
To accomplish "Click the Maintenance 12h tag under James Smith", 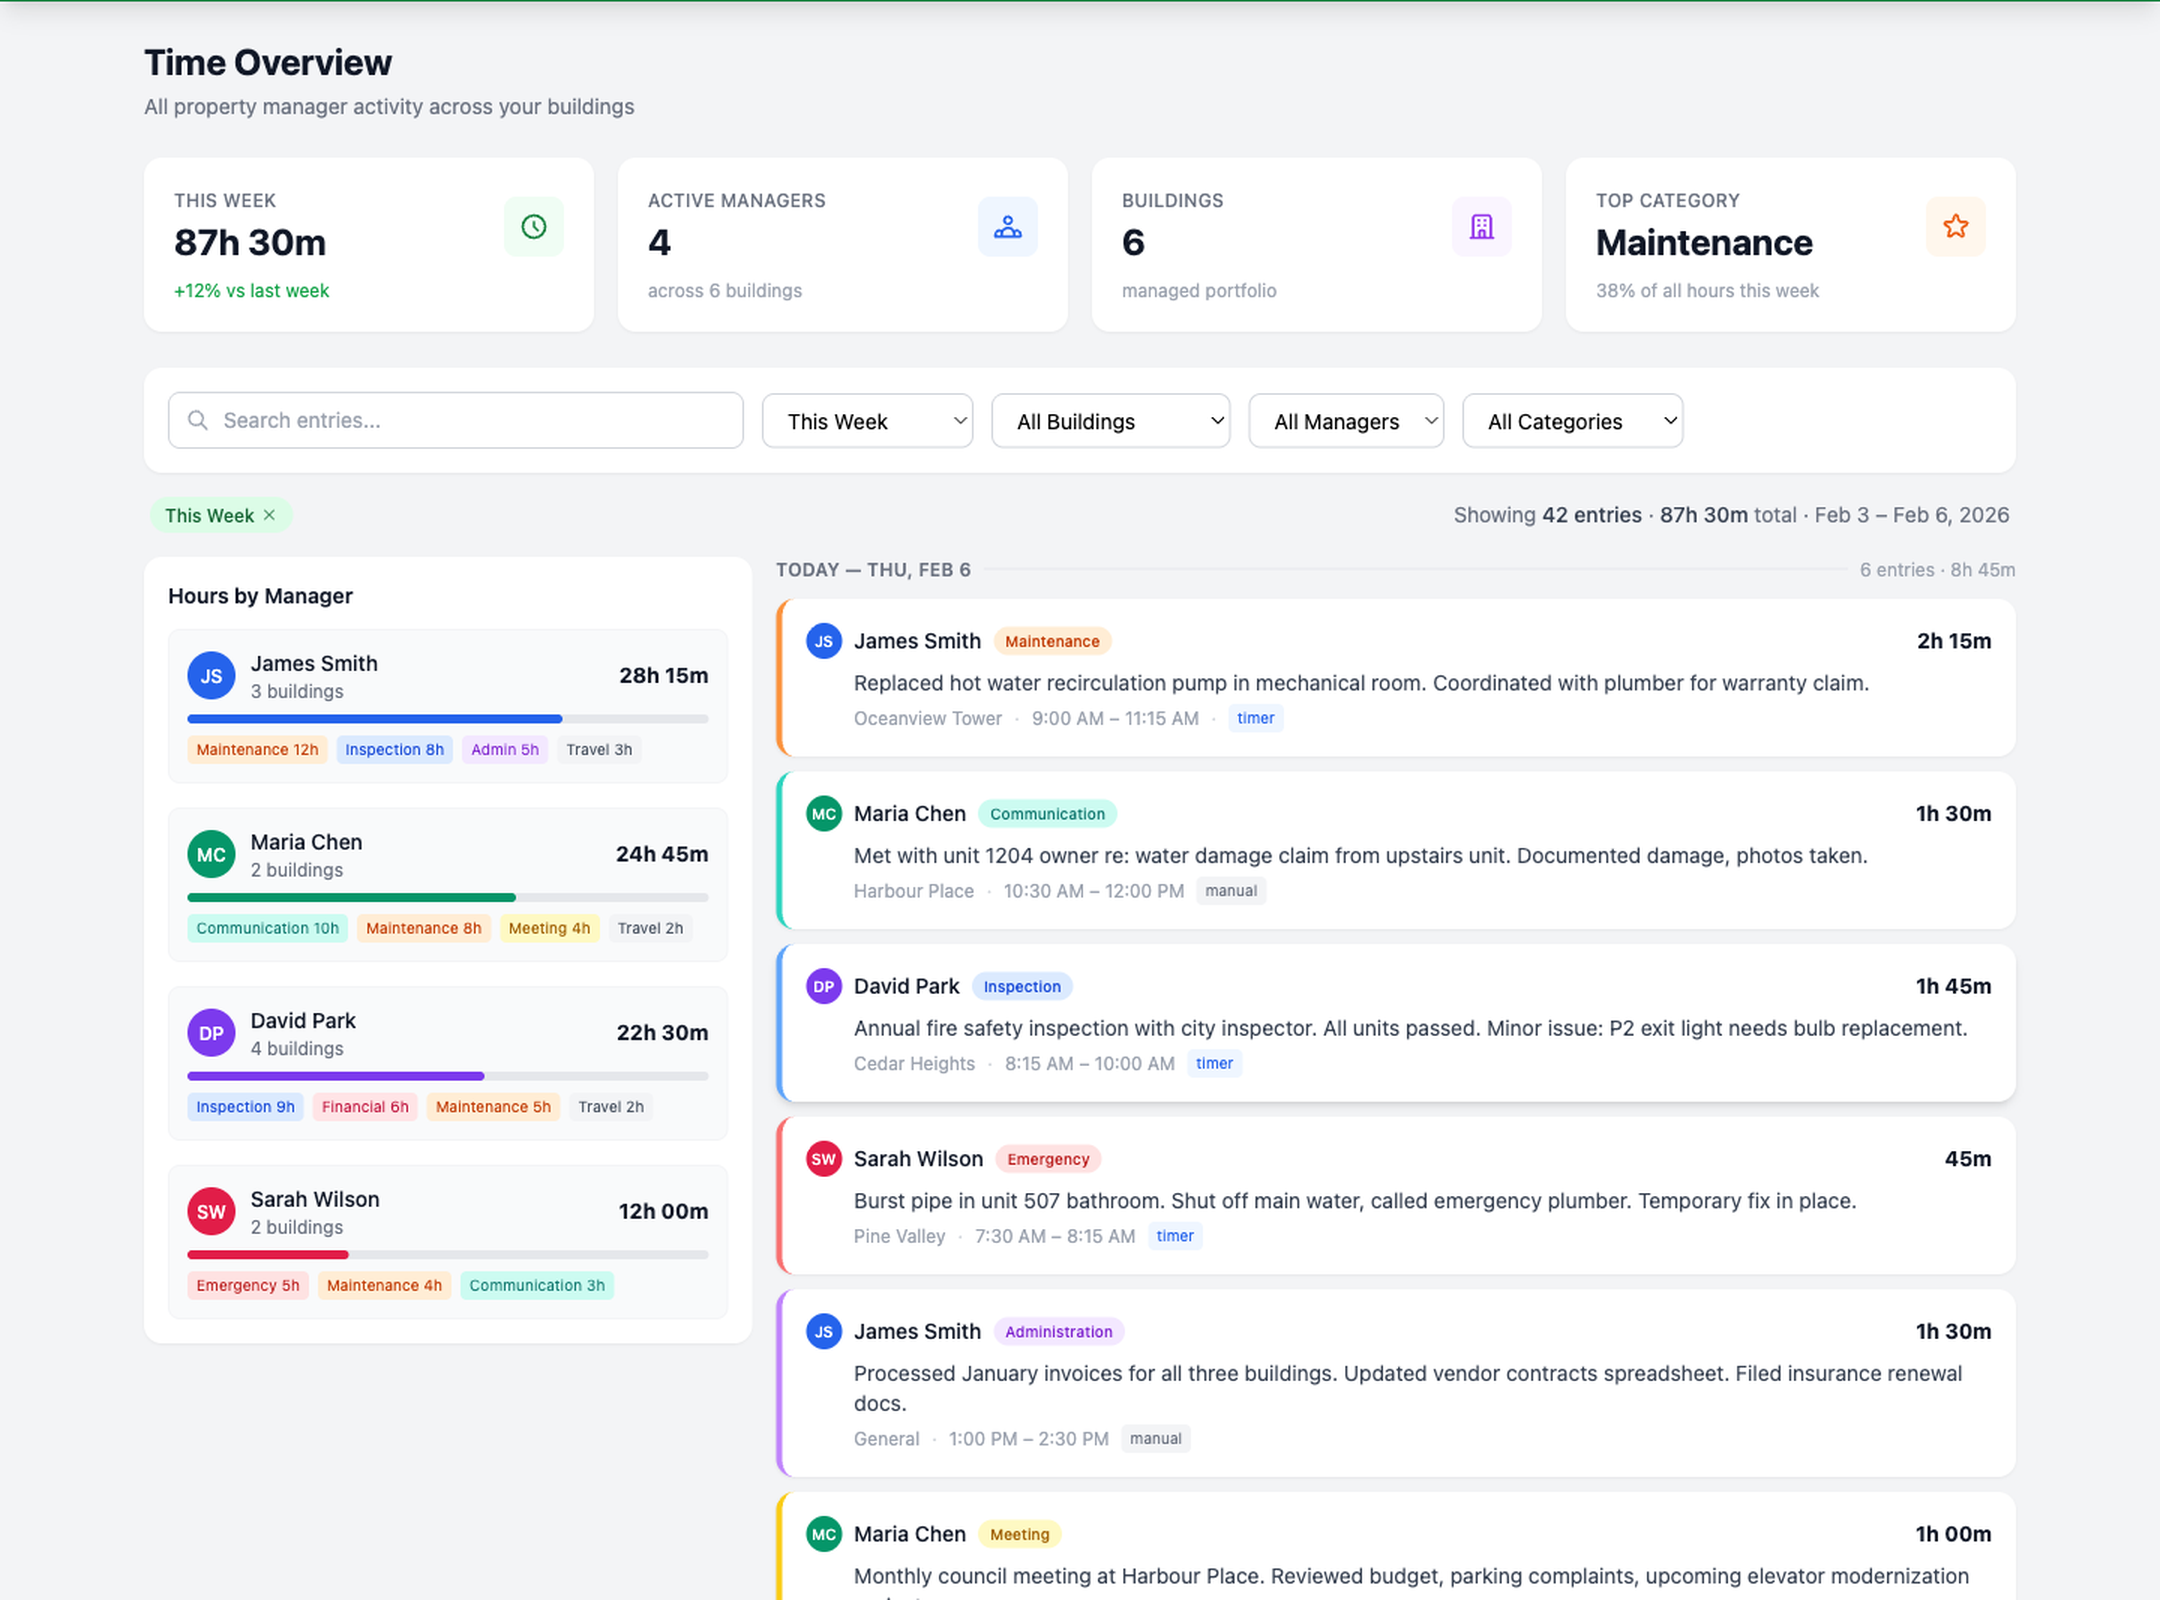I will coord(257,750).
